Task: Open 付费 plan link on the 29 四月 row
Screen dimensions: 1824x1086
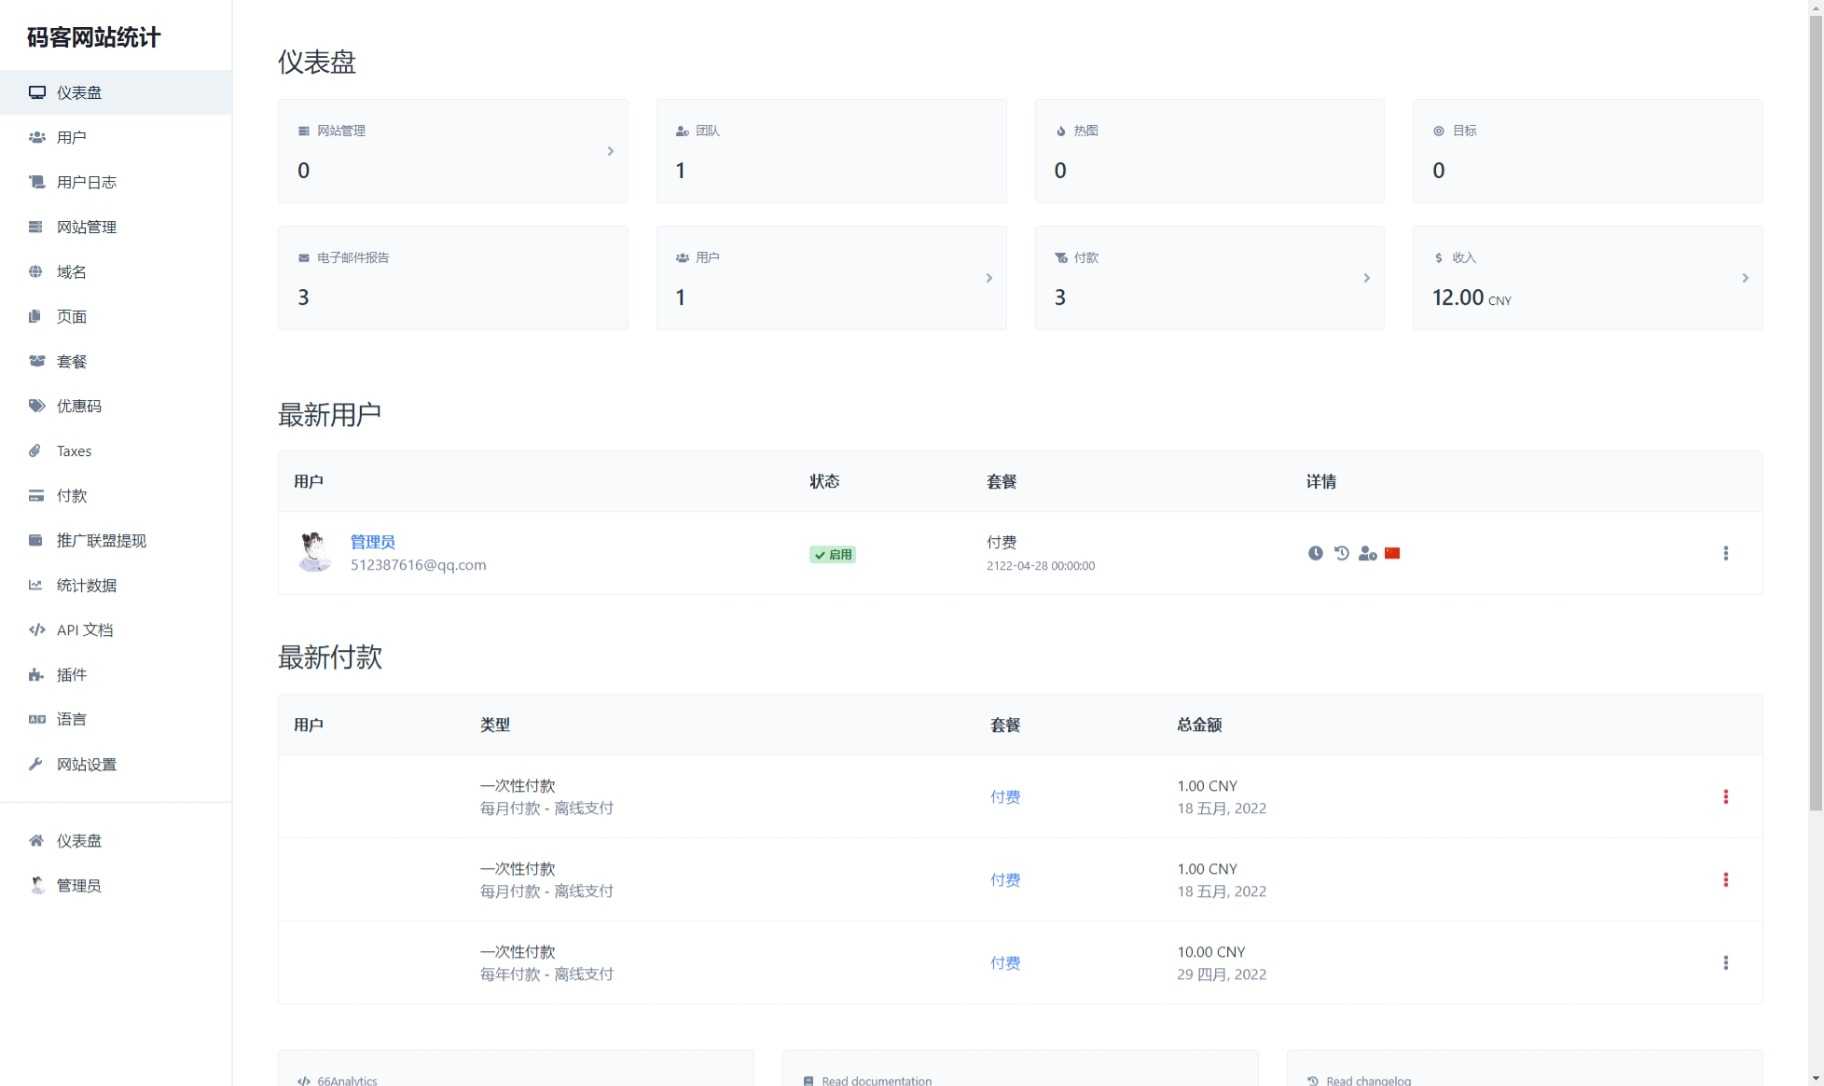Action: [x=1005, y=963]
